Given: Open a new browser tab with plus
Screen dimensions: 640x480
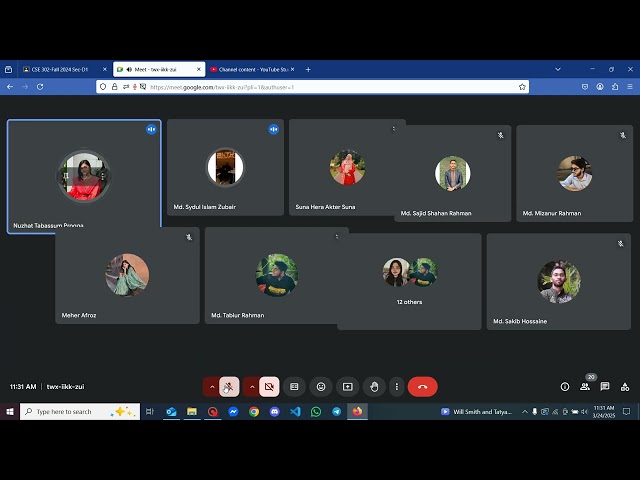Looking at the screenshot, I should (x=308, y=69).
